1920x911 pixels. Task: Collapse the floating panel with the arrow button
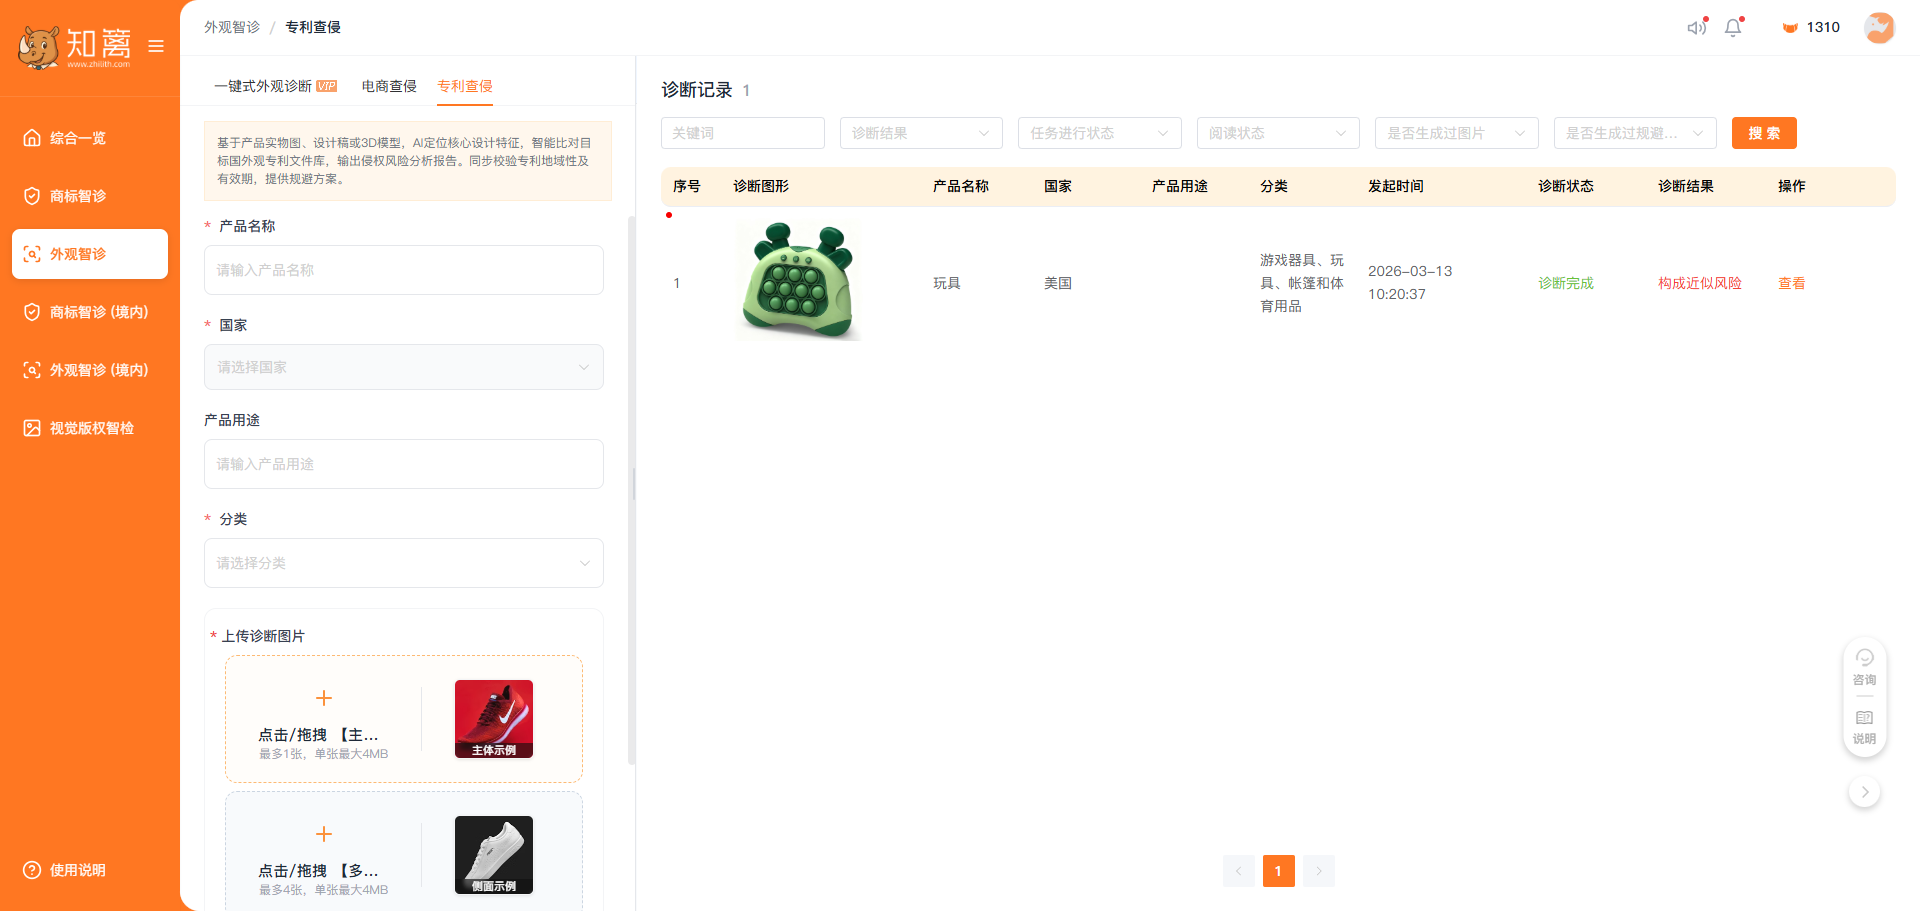pyautogui.click(x=1865, y=792)
